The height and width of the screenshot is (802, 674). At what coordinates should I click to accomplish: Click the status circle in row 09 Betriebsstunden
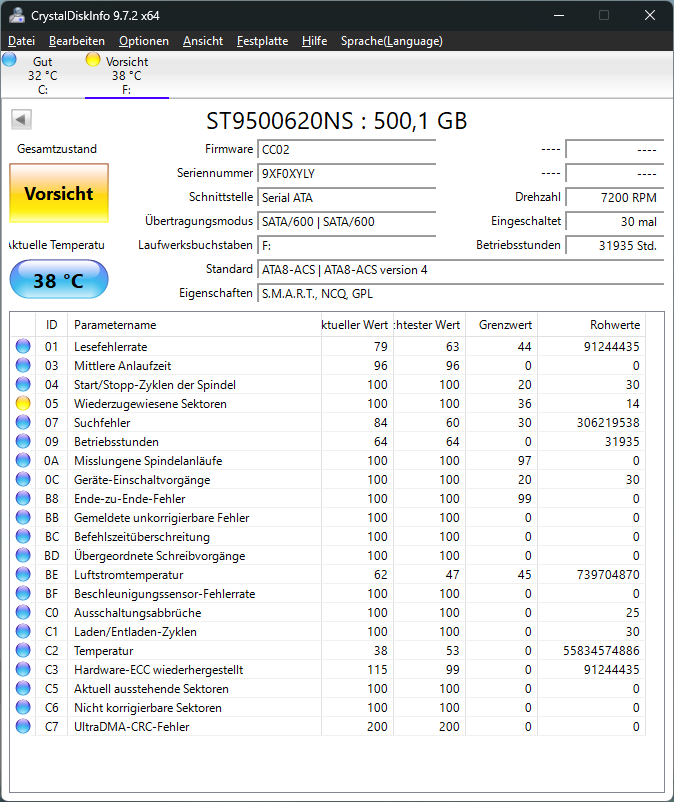(x=23, y=441)
